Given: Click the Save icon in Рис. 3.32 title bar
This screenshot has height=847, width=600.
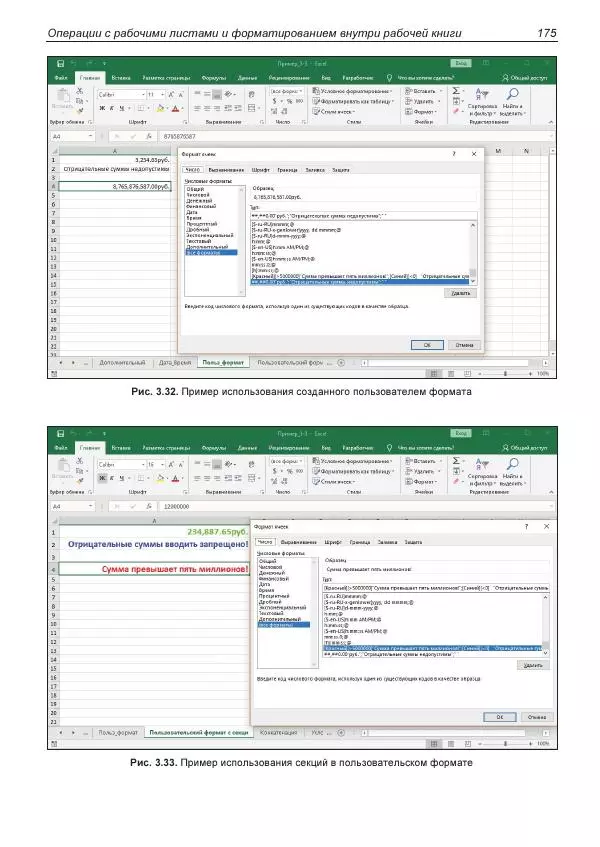Looking at the screenshot, I should coord(60,64).
